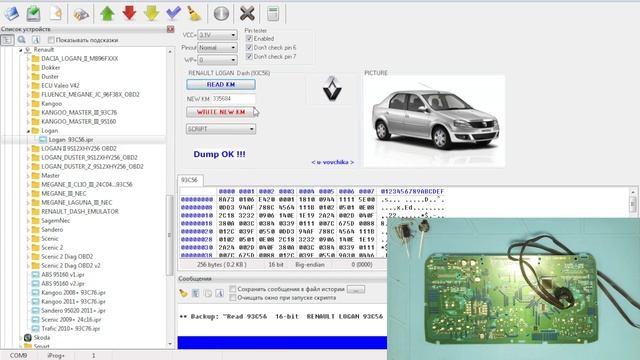
Task: Click the READ KM button
Action: pyautogui.click(x=221, y=84)
